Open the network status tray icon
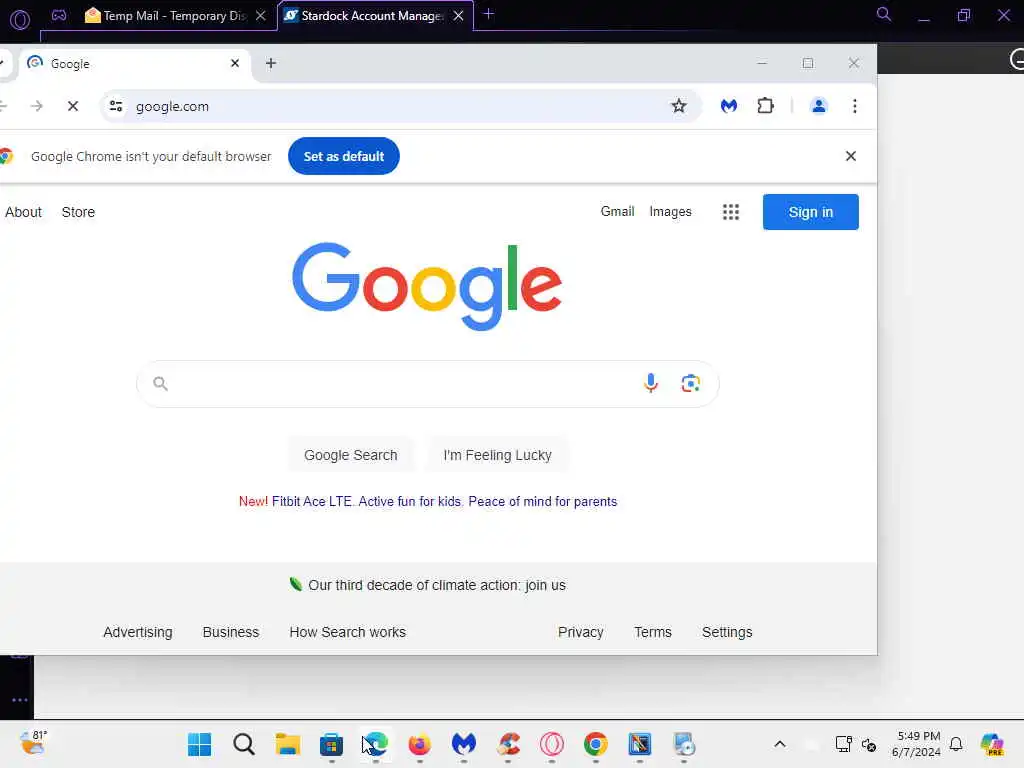 pos(843,744)
